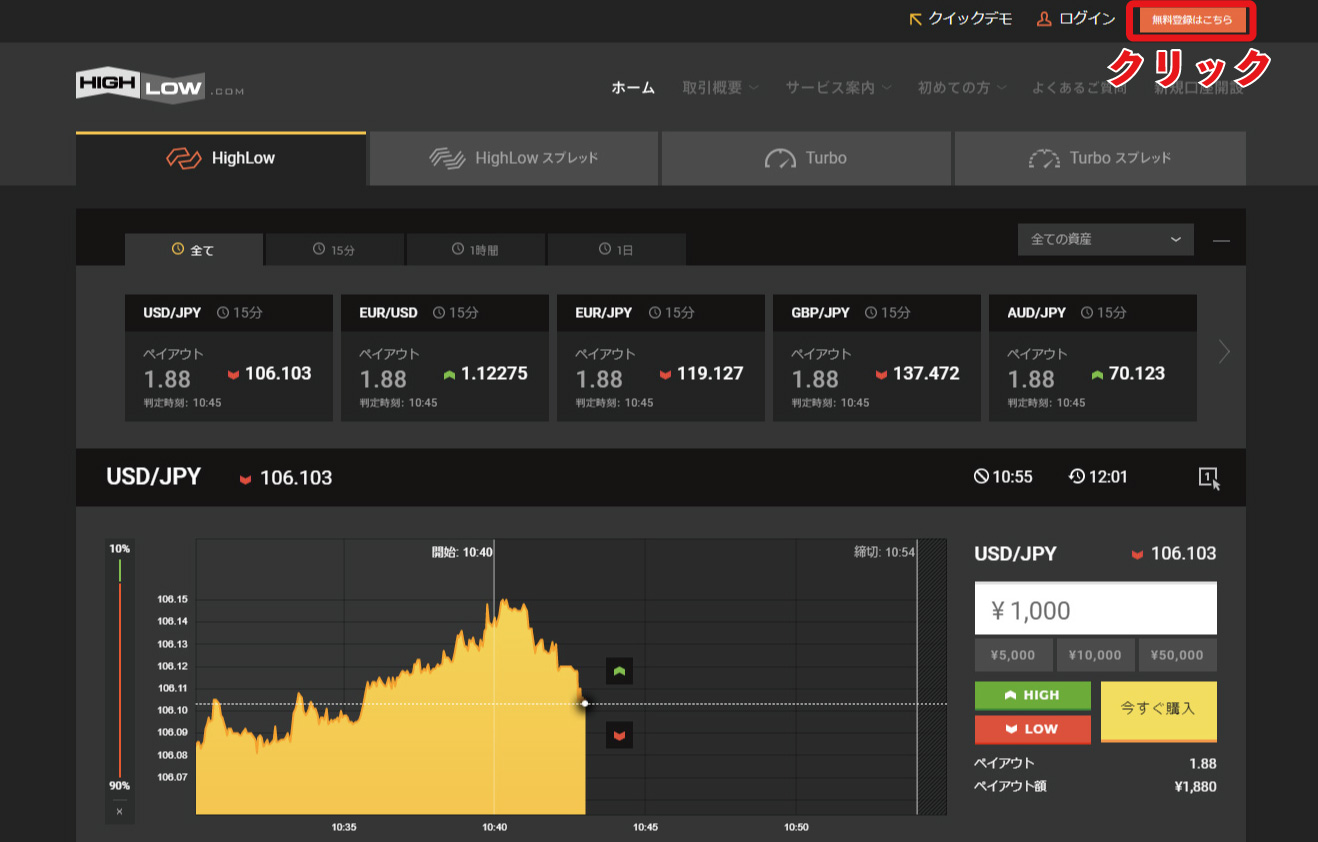Click the trader sentiment gauge bar

119,668
